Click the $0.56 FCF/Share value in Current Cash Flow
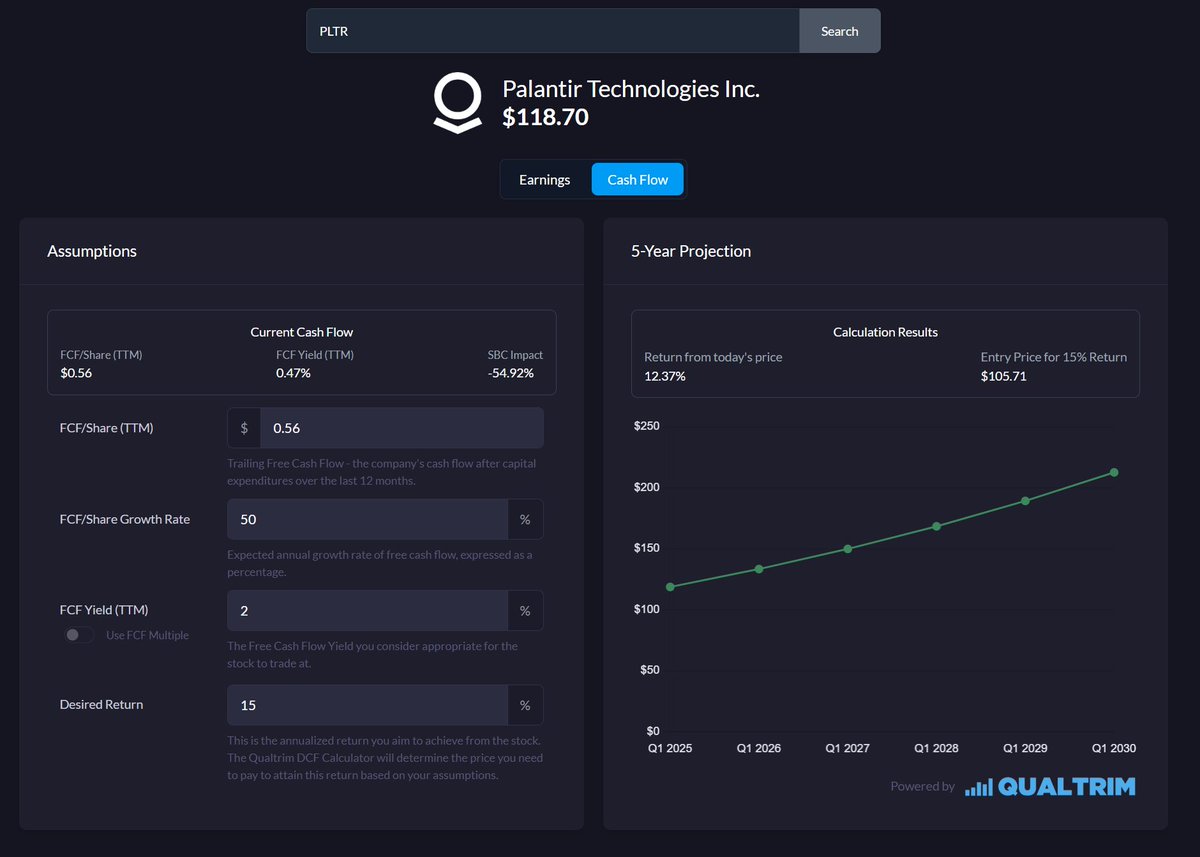Viewport: 1200px width, 857px height. click(x=76, y=374)
